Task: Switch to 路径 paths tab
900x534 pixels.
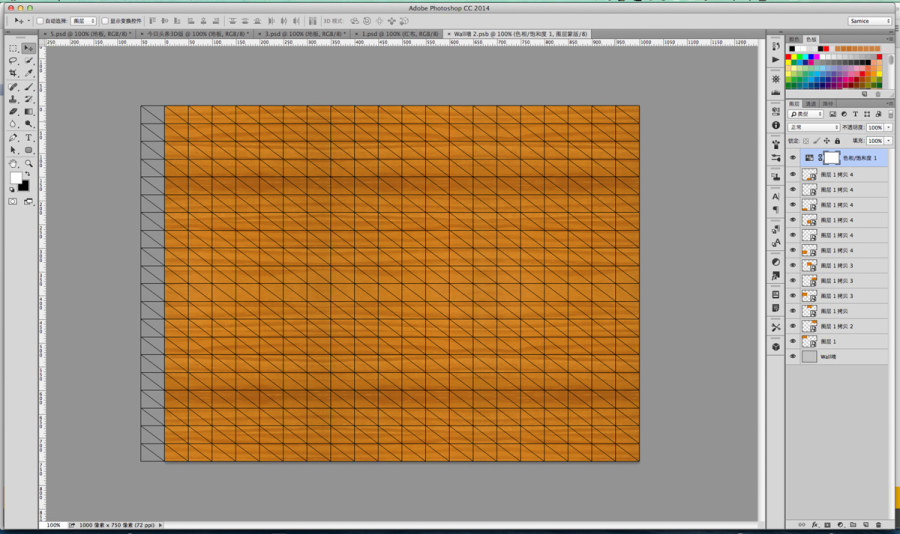Action: pos(827,103)
